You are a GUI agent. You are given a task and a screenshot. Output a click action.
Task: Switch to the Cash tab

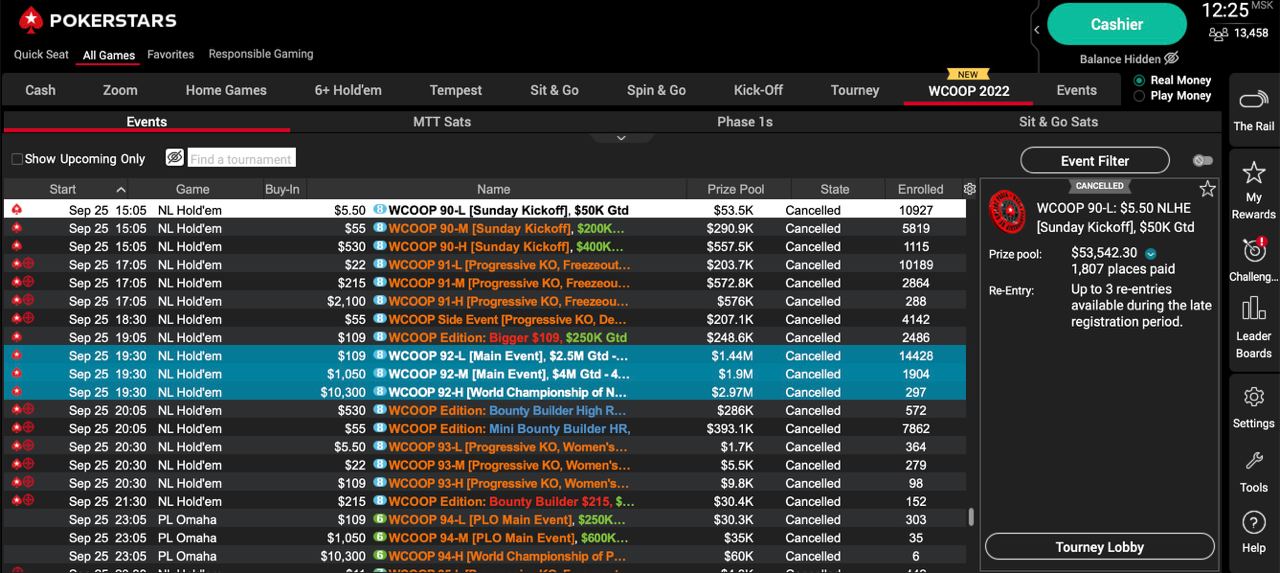(40, 90)
